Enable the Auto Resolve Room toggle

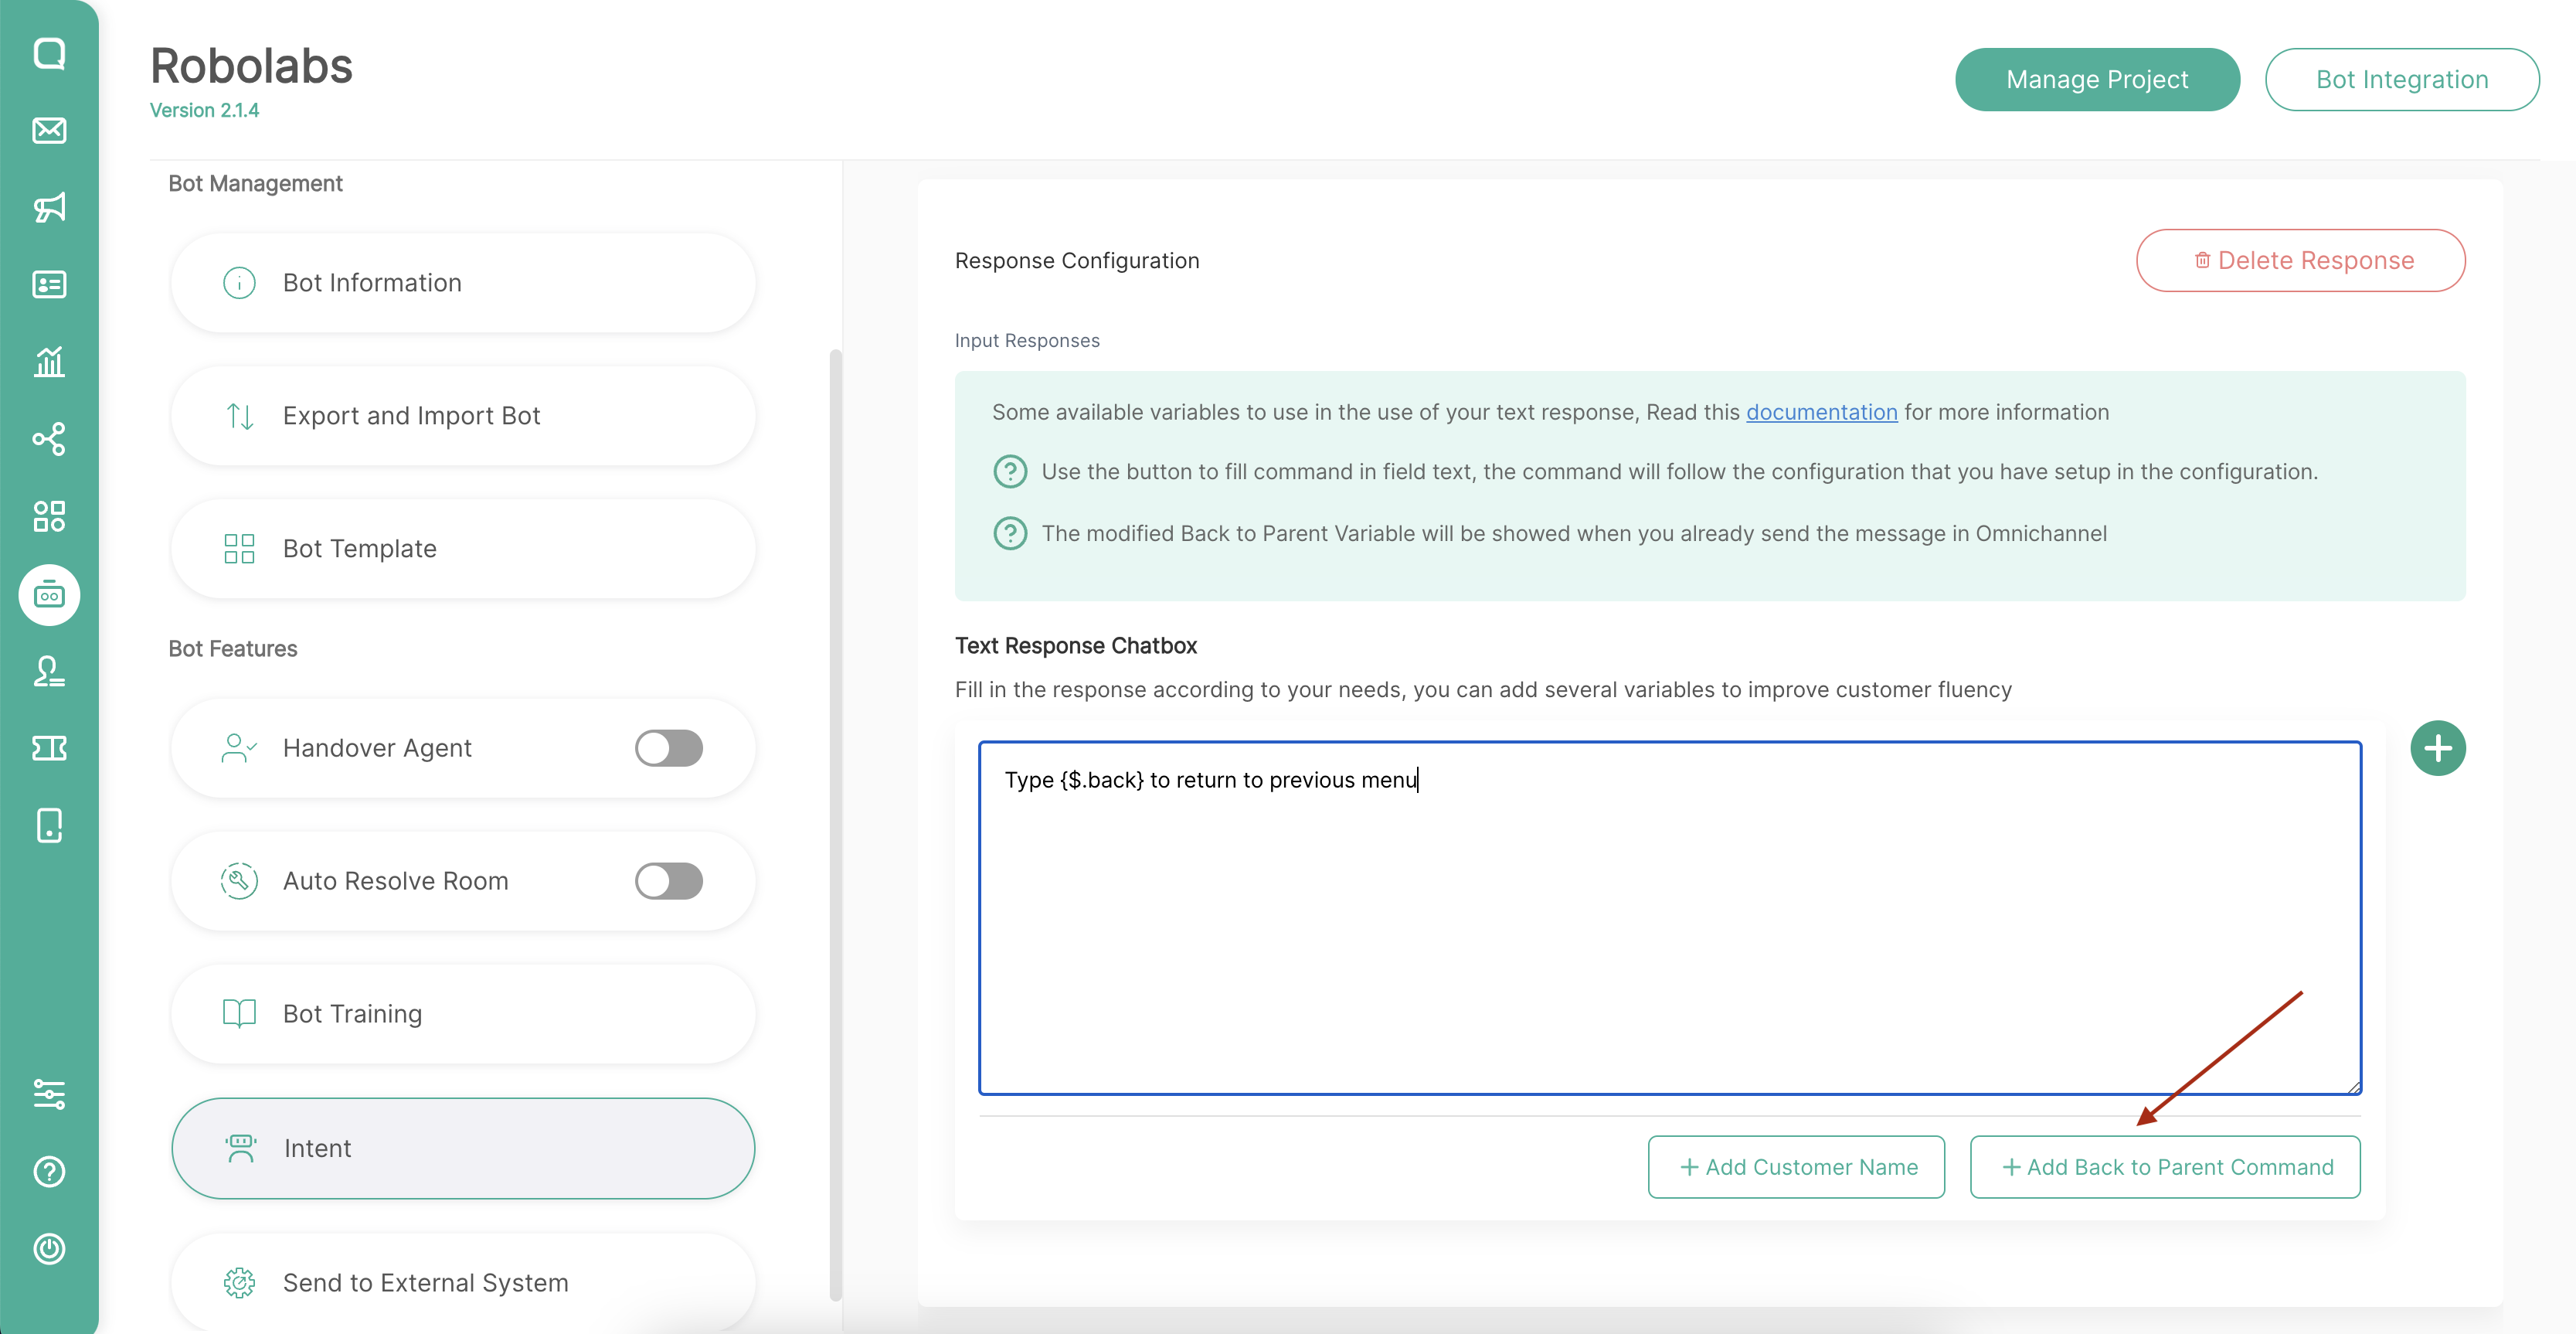(669, 881)
